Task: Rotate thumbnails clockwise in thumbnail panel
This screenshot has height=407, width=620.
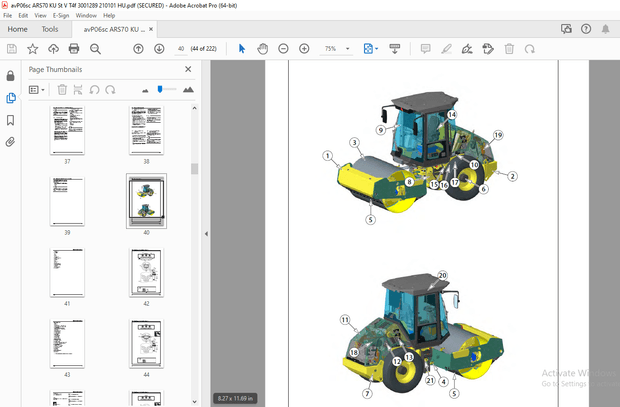Action: (111, 89)
